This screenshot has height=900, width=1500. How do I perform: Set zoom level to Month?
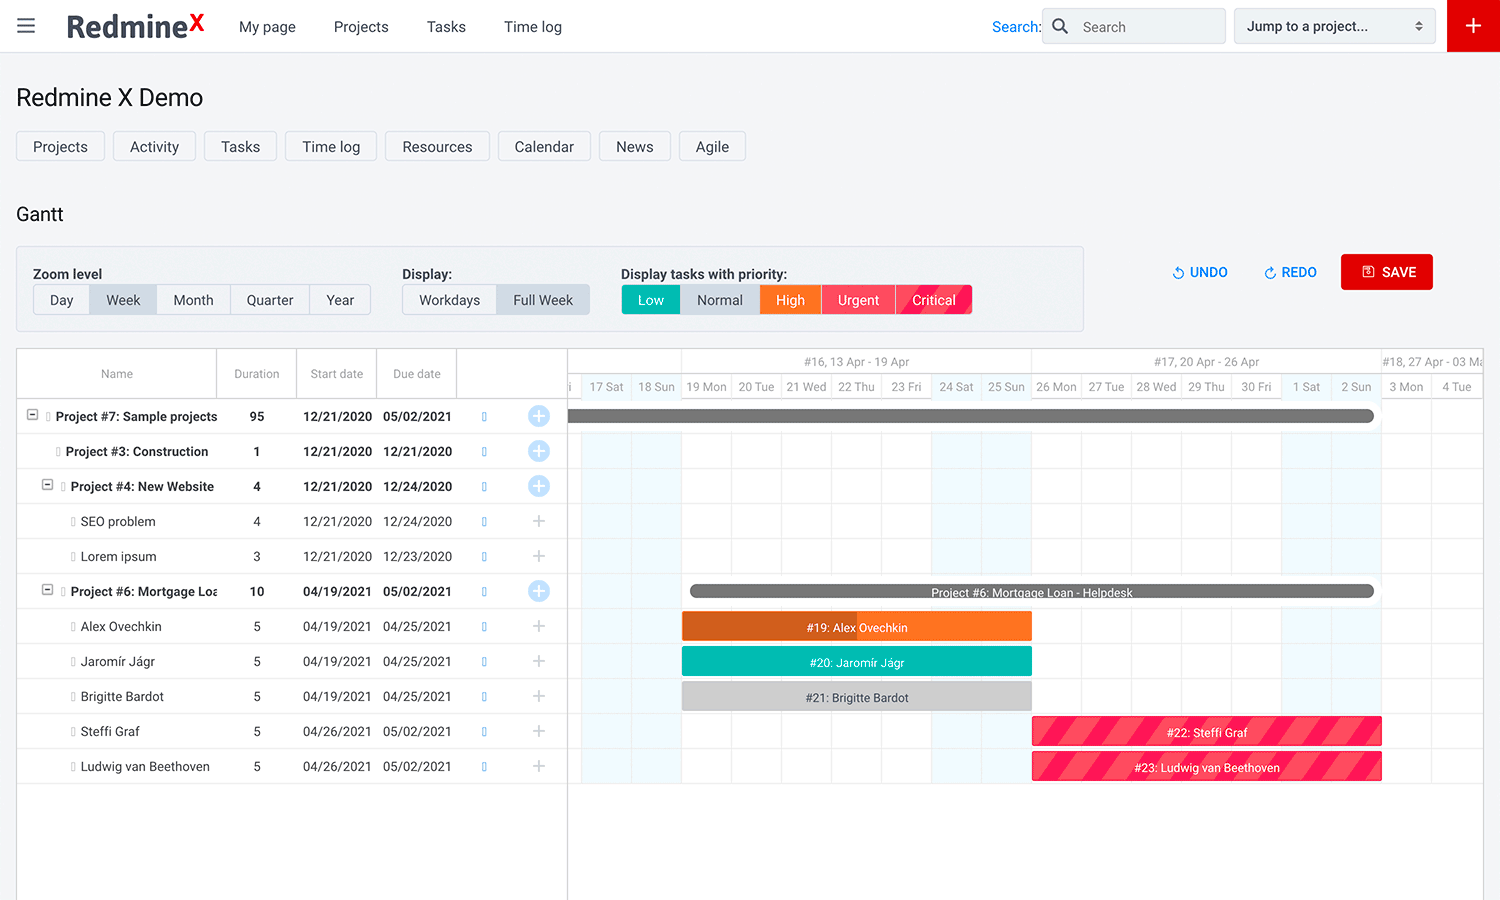193,300
